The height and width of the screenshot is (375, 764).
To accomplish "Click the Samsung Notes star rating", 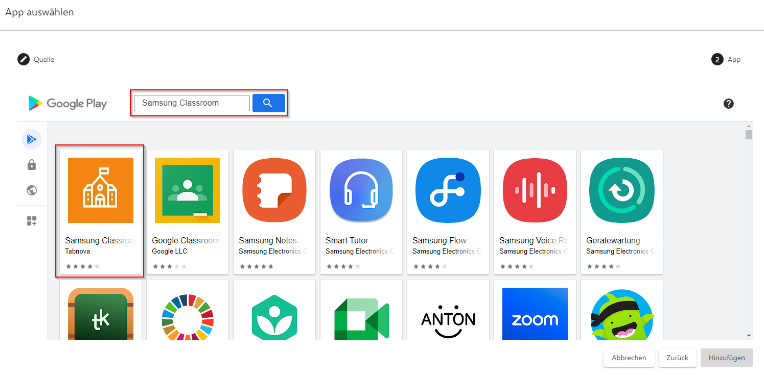I will click(x=256, y=266).
